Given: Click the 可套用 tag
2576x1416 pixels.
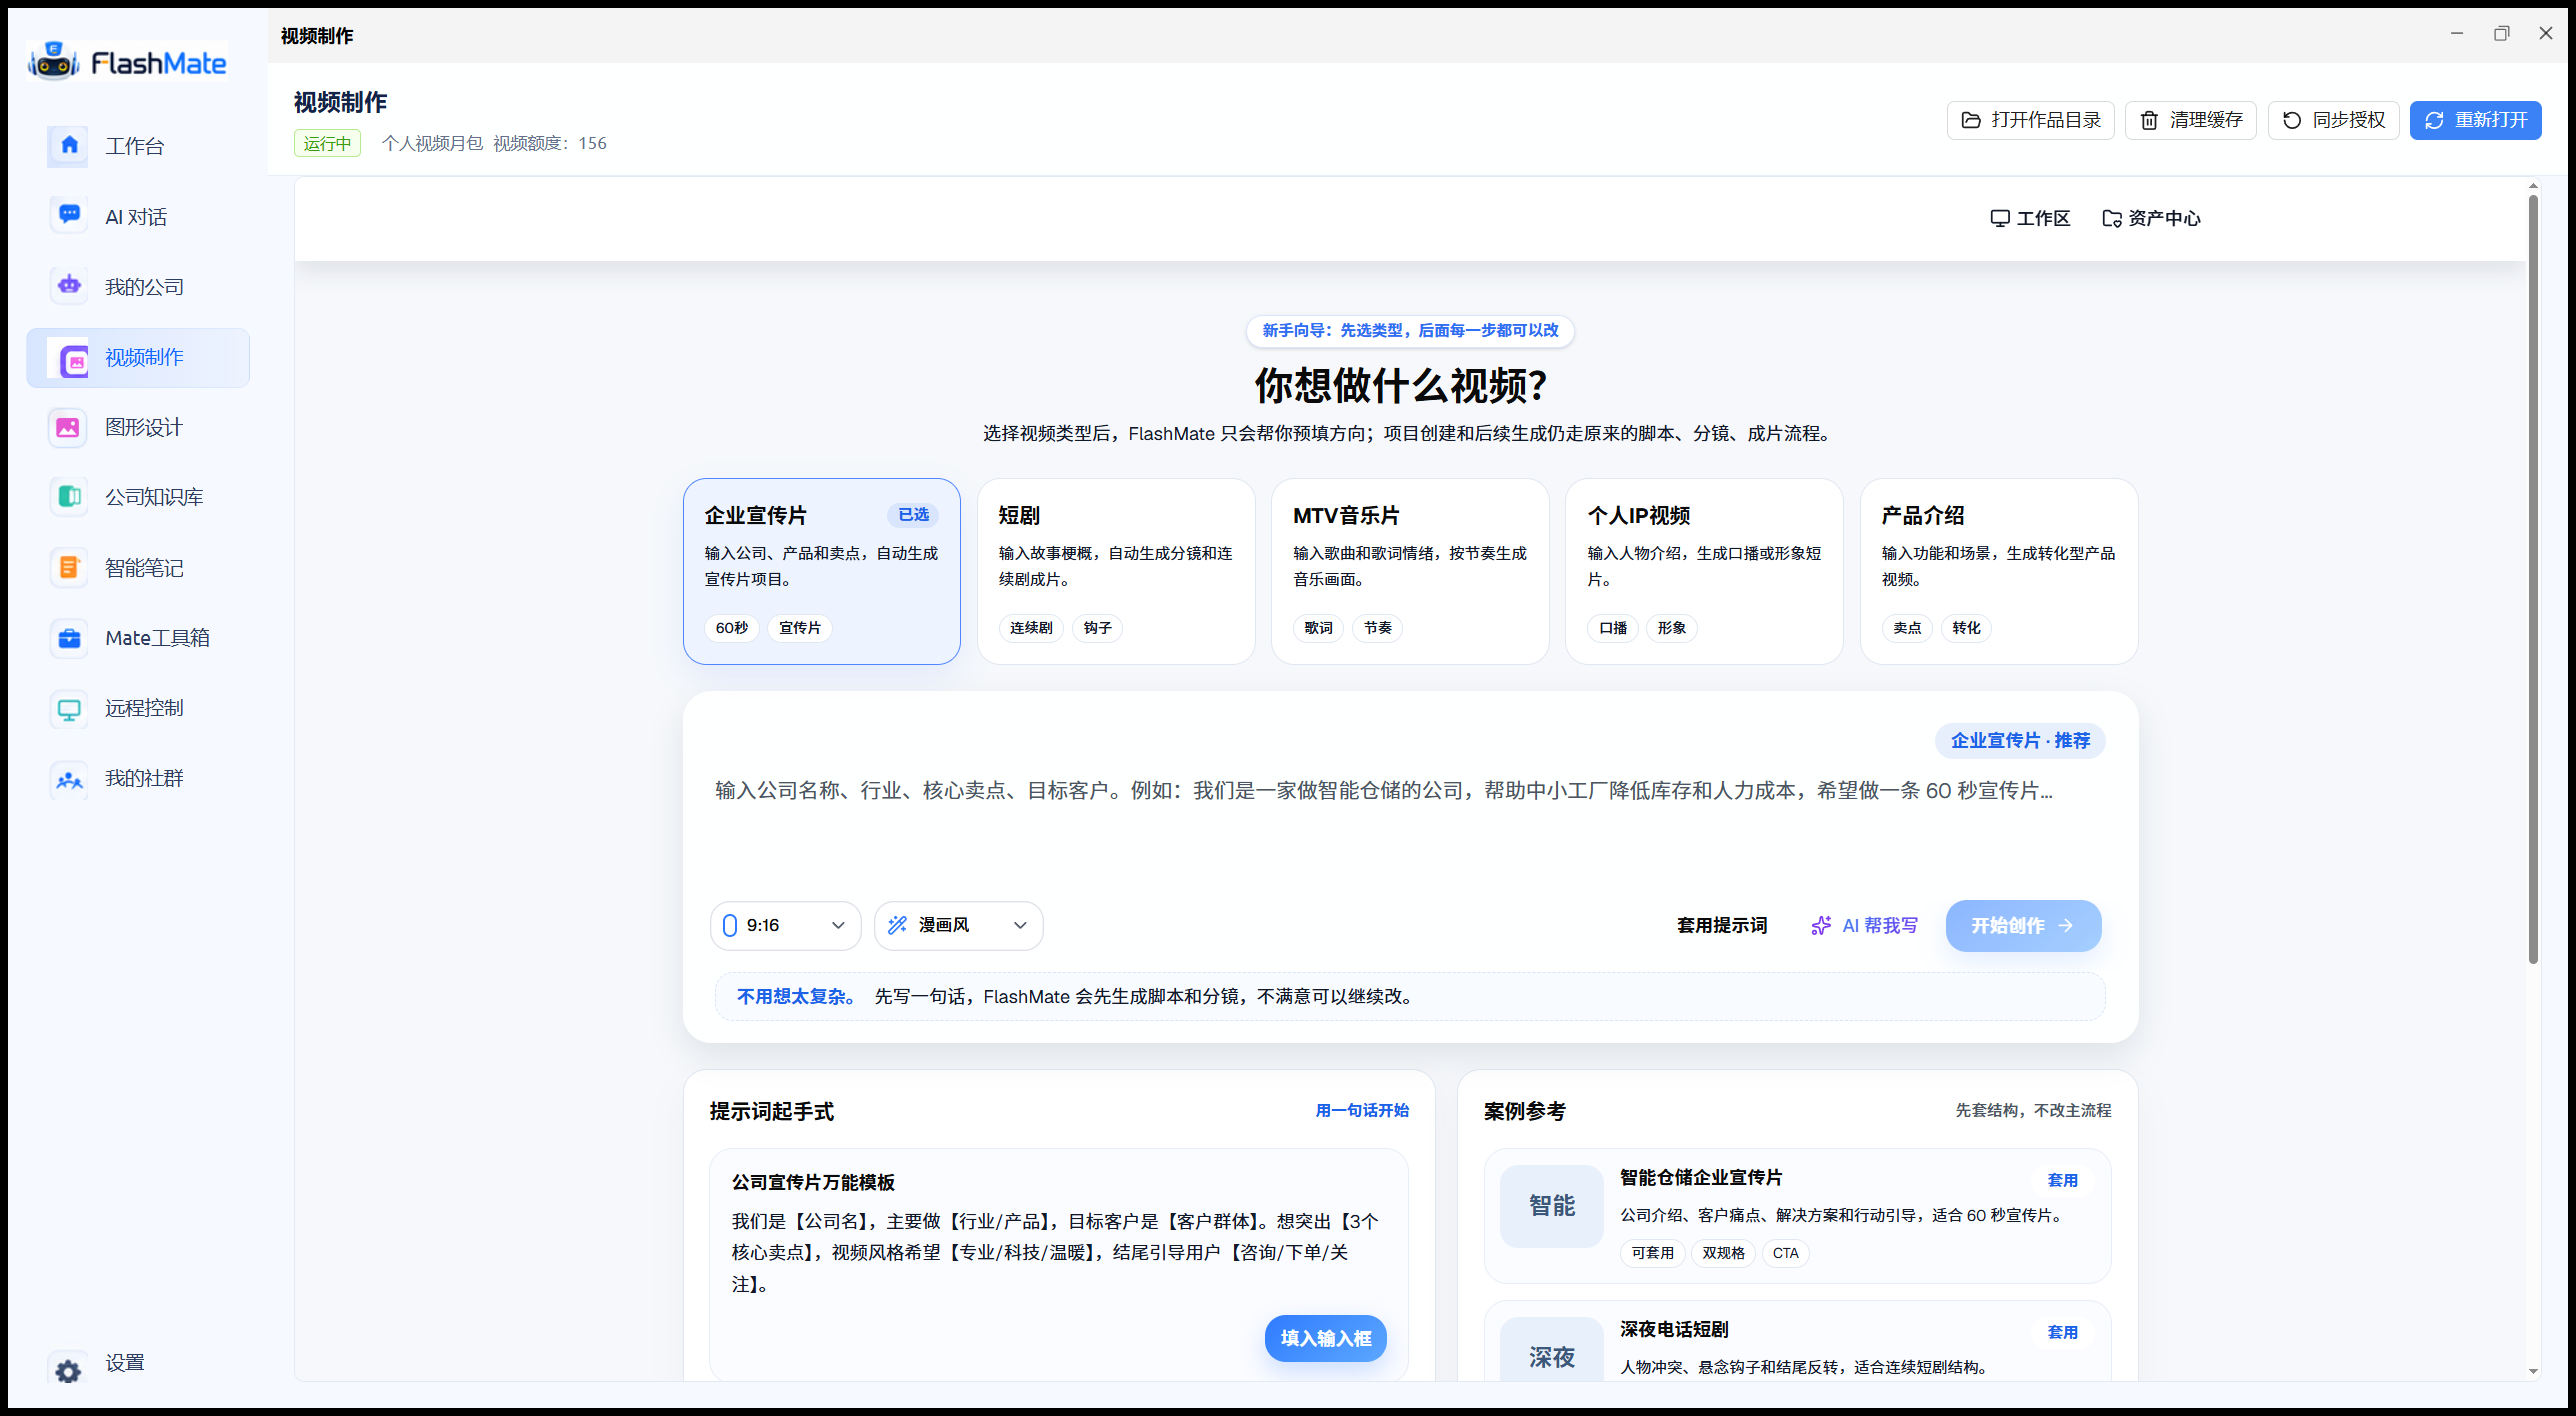Looking at the screenshot, I should [1652, 1252].
